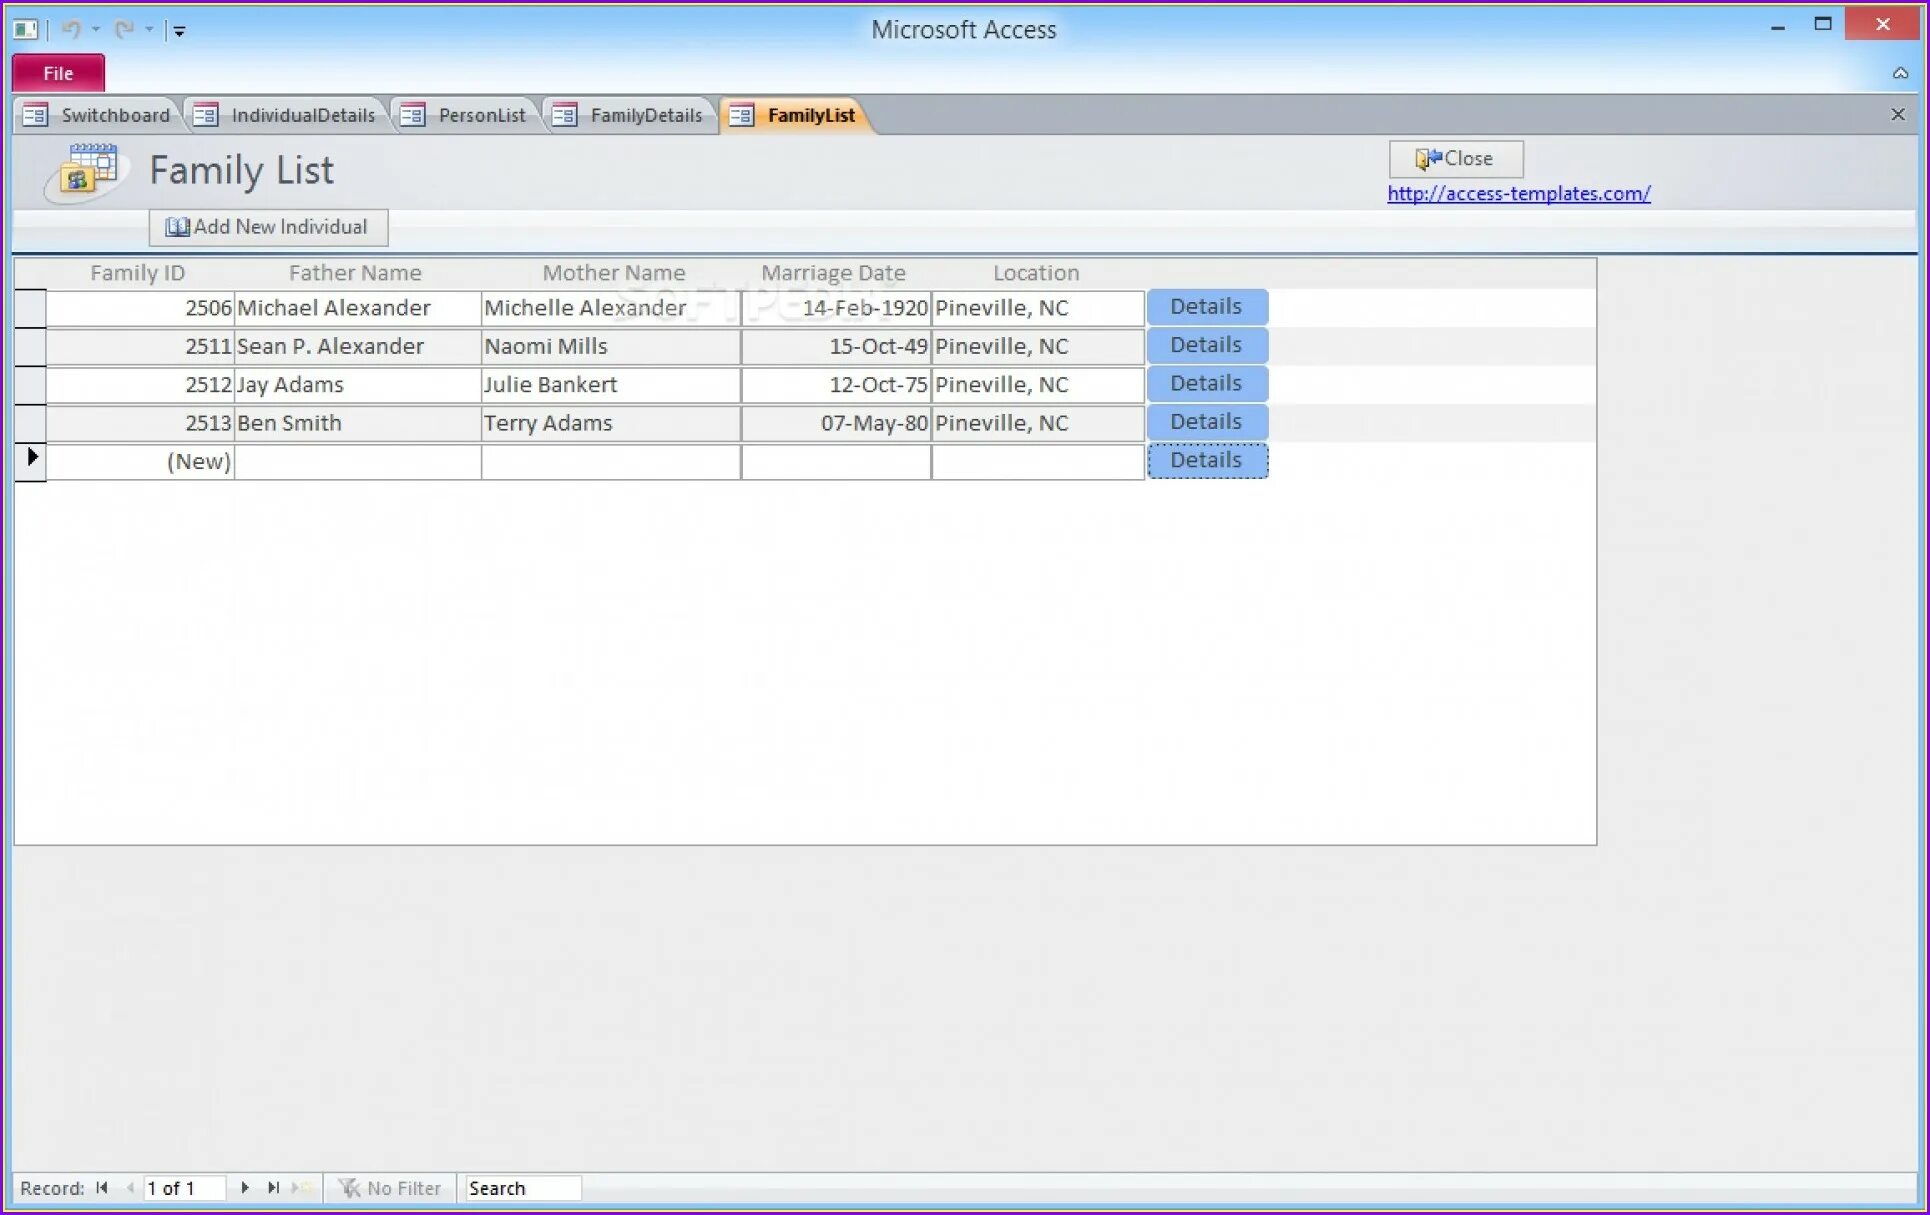Click the Family ID column header
Image resolution: width=1930 pixels, height=1215 pixels.
(x=137, y=273)
